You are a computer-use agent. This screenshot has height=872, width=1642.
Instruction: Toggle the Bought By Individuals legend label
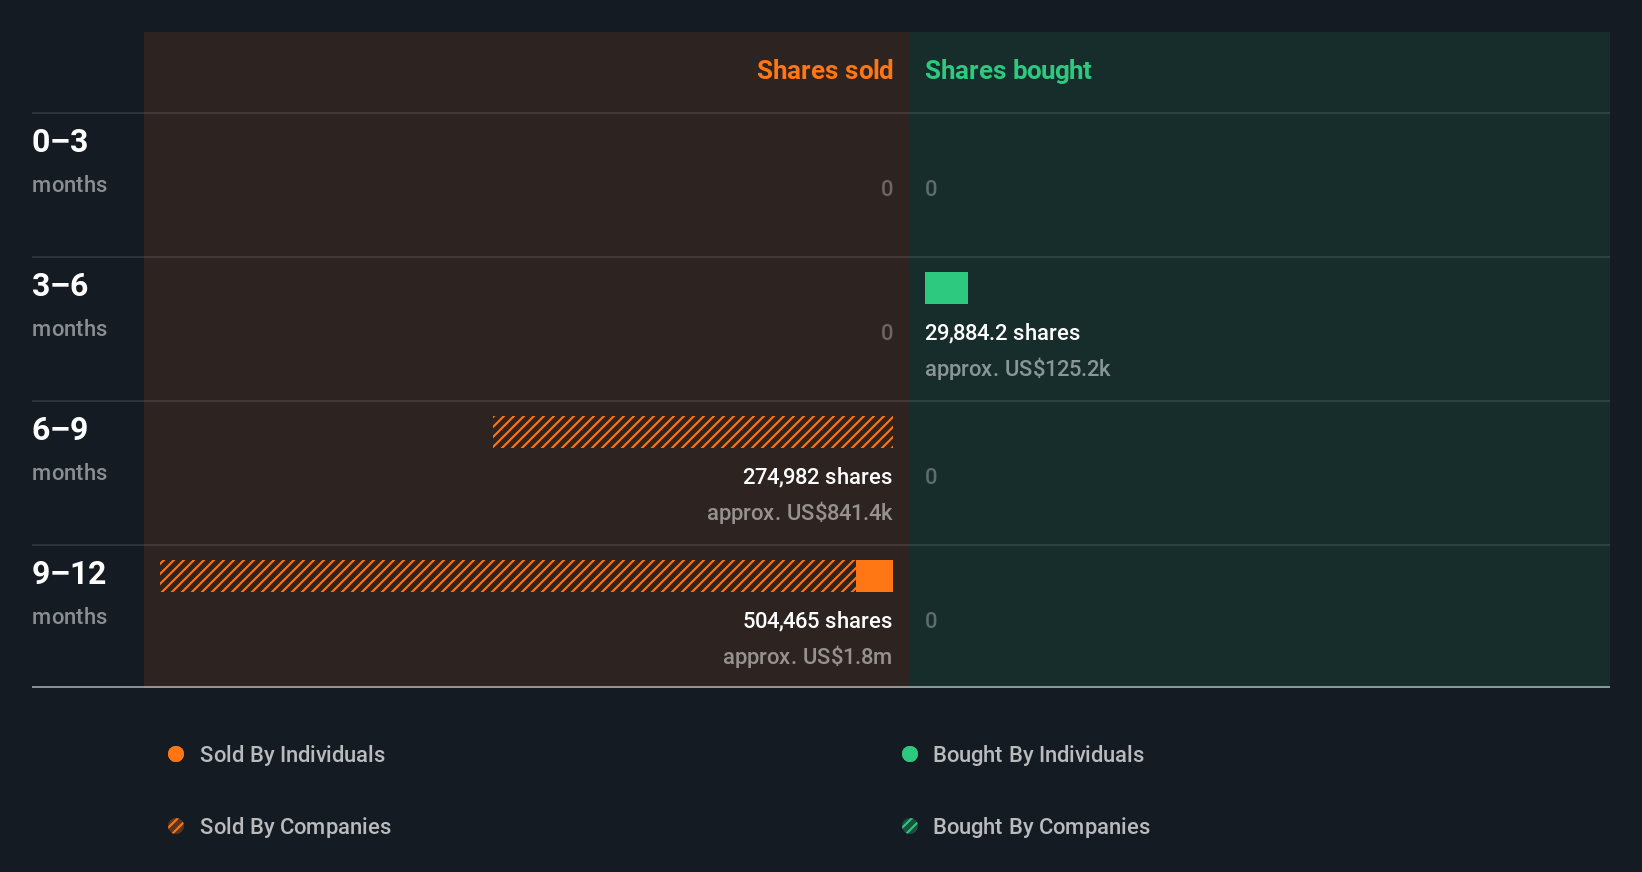pyautogui.click(x=1038, y=754)
